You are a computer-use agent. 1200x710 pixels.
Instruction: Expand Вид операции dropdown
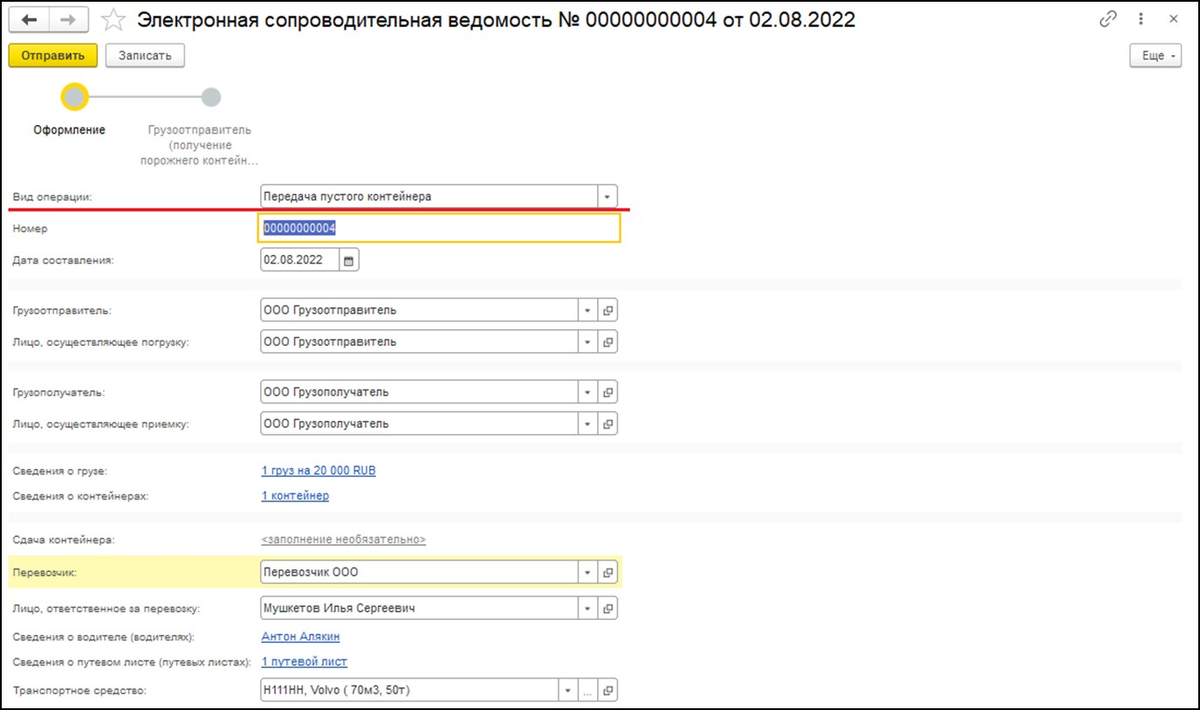click(x=607, y=197)
